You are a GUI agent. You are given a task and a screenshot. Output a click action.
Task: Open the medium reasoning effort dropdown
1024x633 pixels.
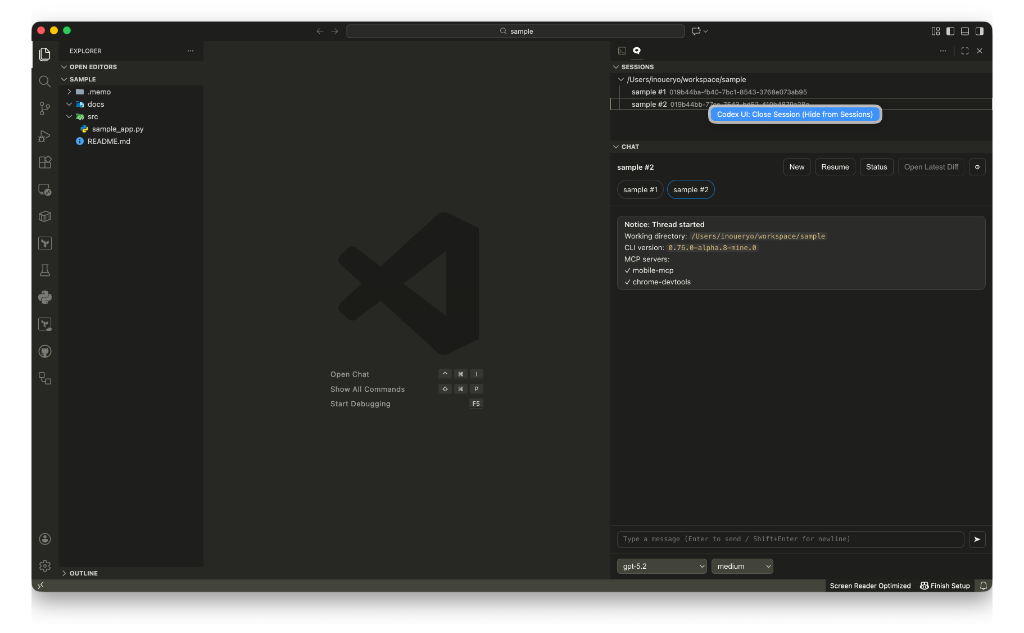tap(742, 566)
